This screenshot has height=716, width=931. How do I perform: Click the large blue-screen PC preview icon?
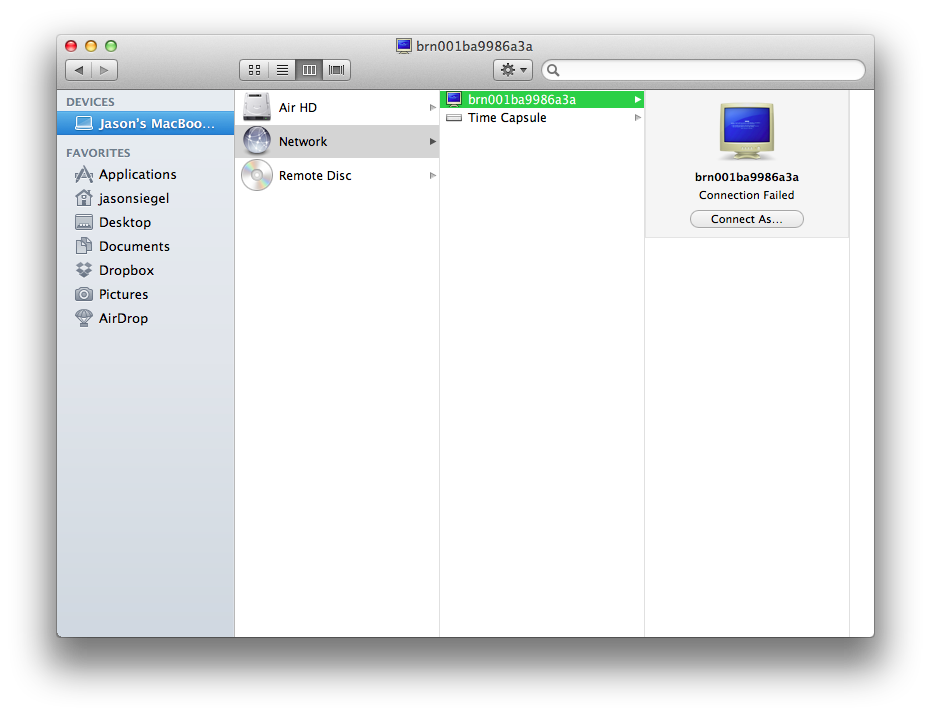pos(746,132)
